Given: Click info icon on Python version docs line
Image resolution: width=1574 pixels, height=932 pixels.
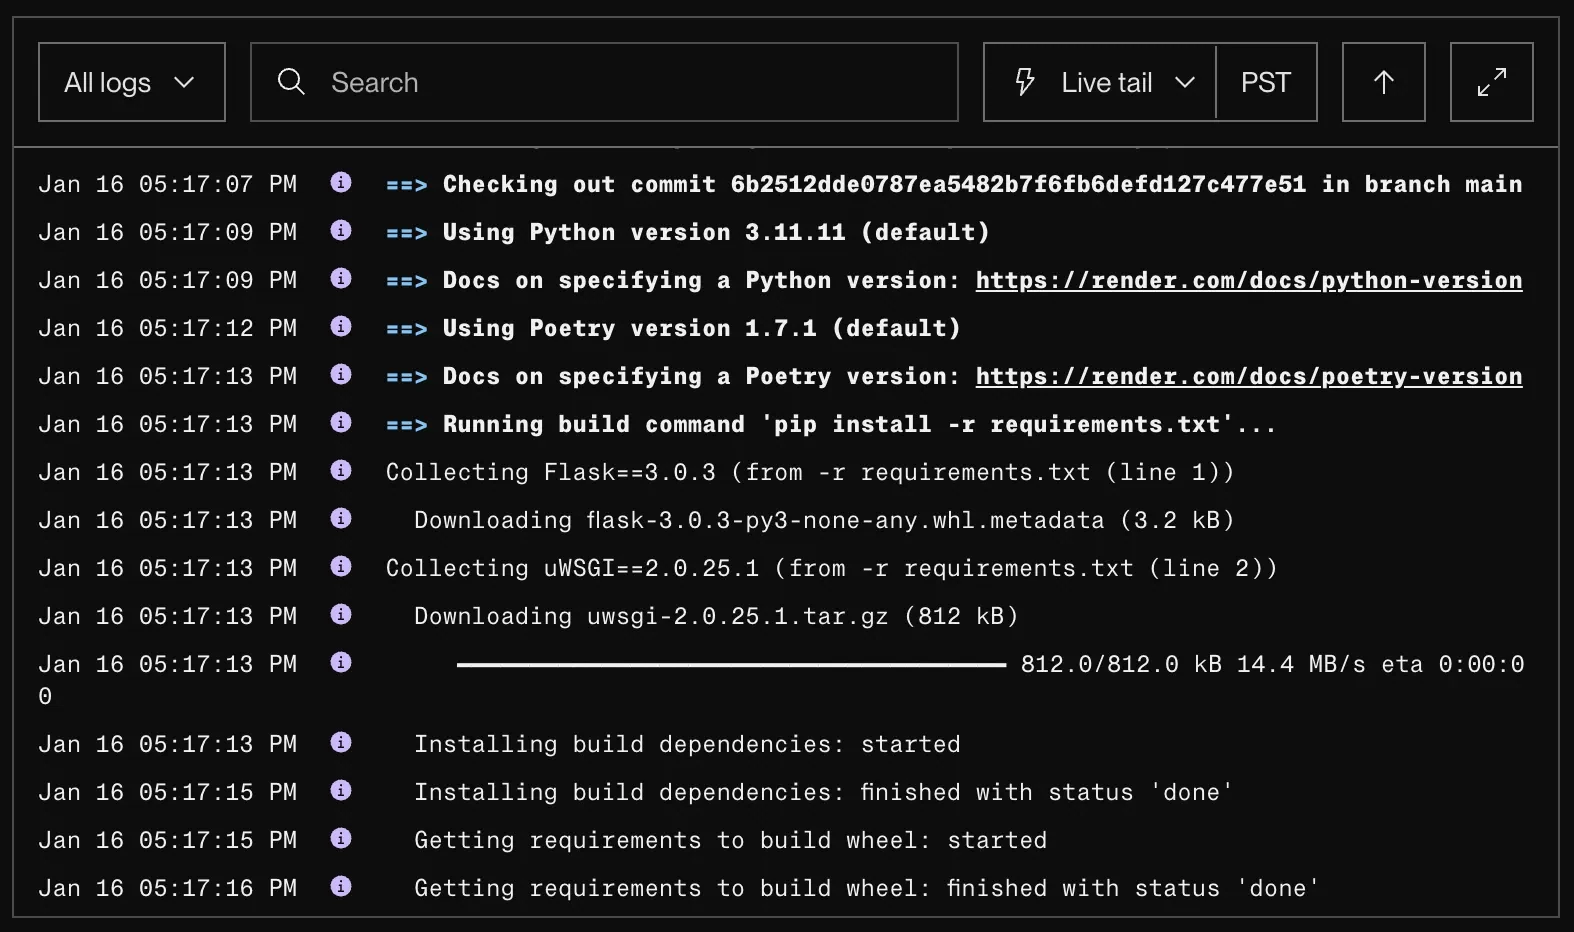Looking at the screenshot, I should 341,278.
